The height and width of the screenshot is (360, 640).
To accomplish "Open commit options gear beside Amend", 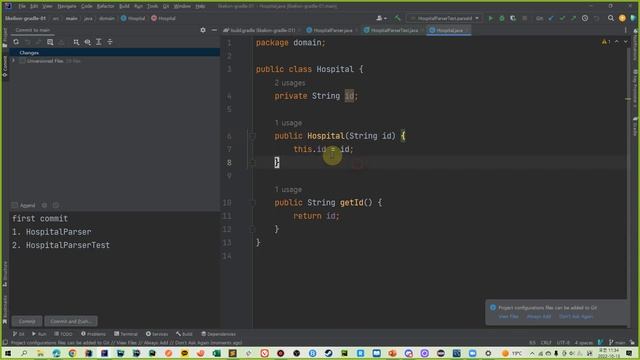I will 44,205.
